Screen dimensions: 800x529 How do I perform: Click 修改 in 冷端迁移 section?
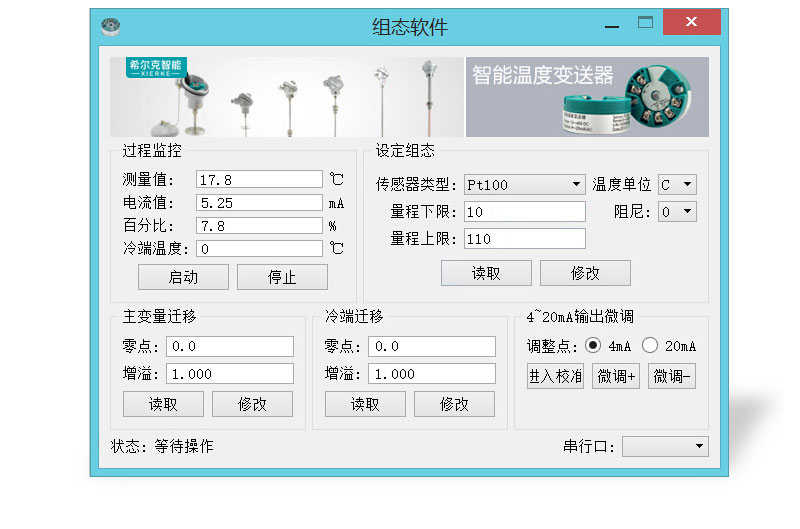[x=454, y=404]
